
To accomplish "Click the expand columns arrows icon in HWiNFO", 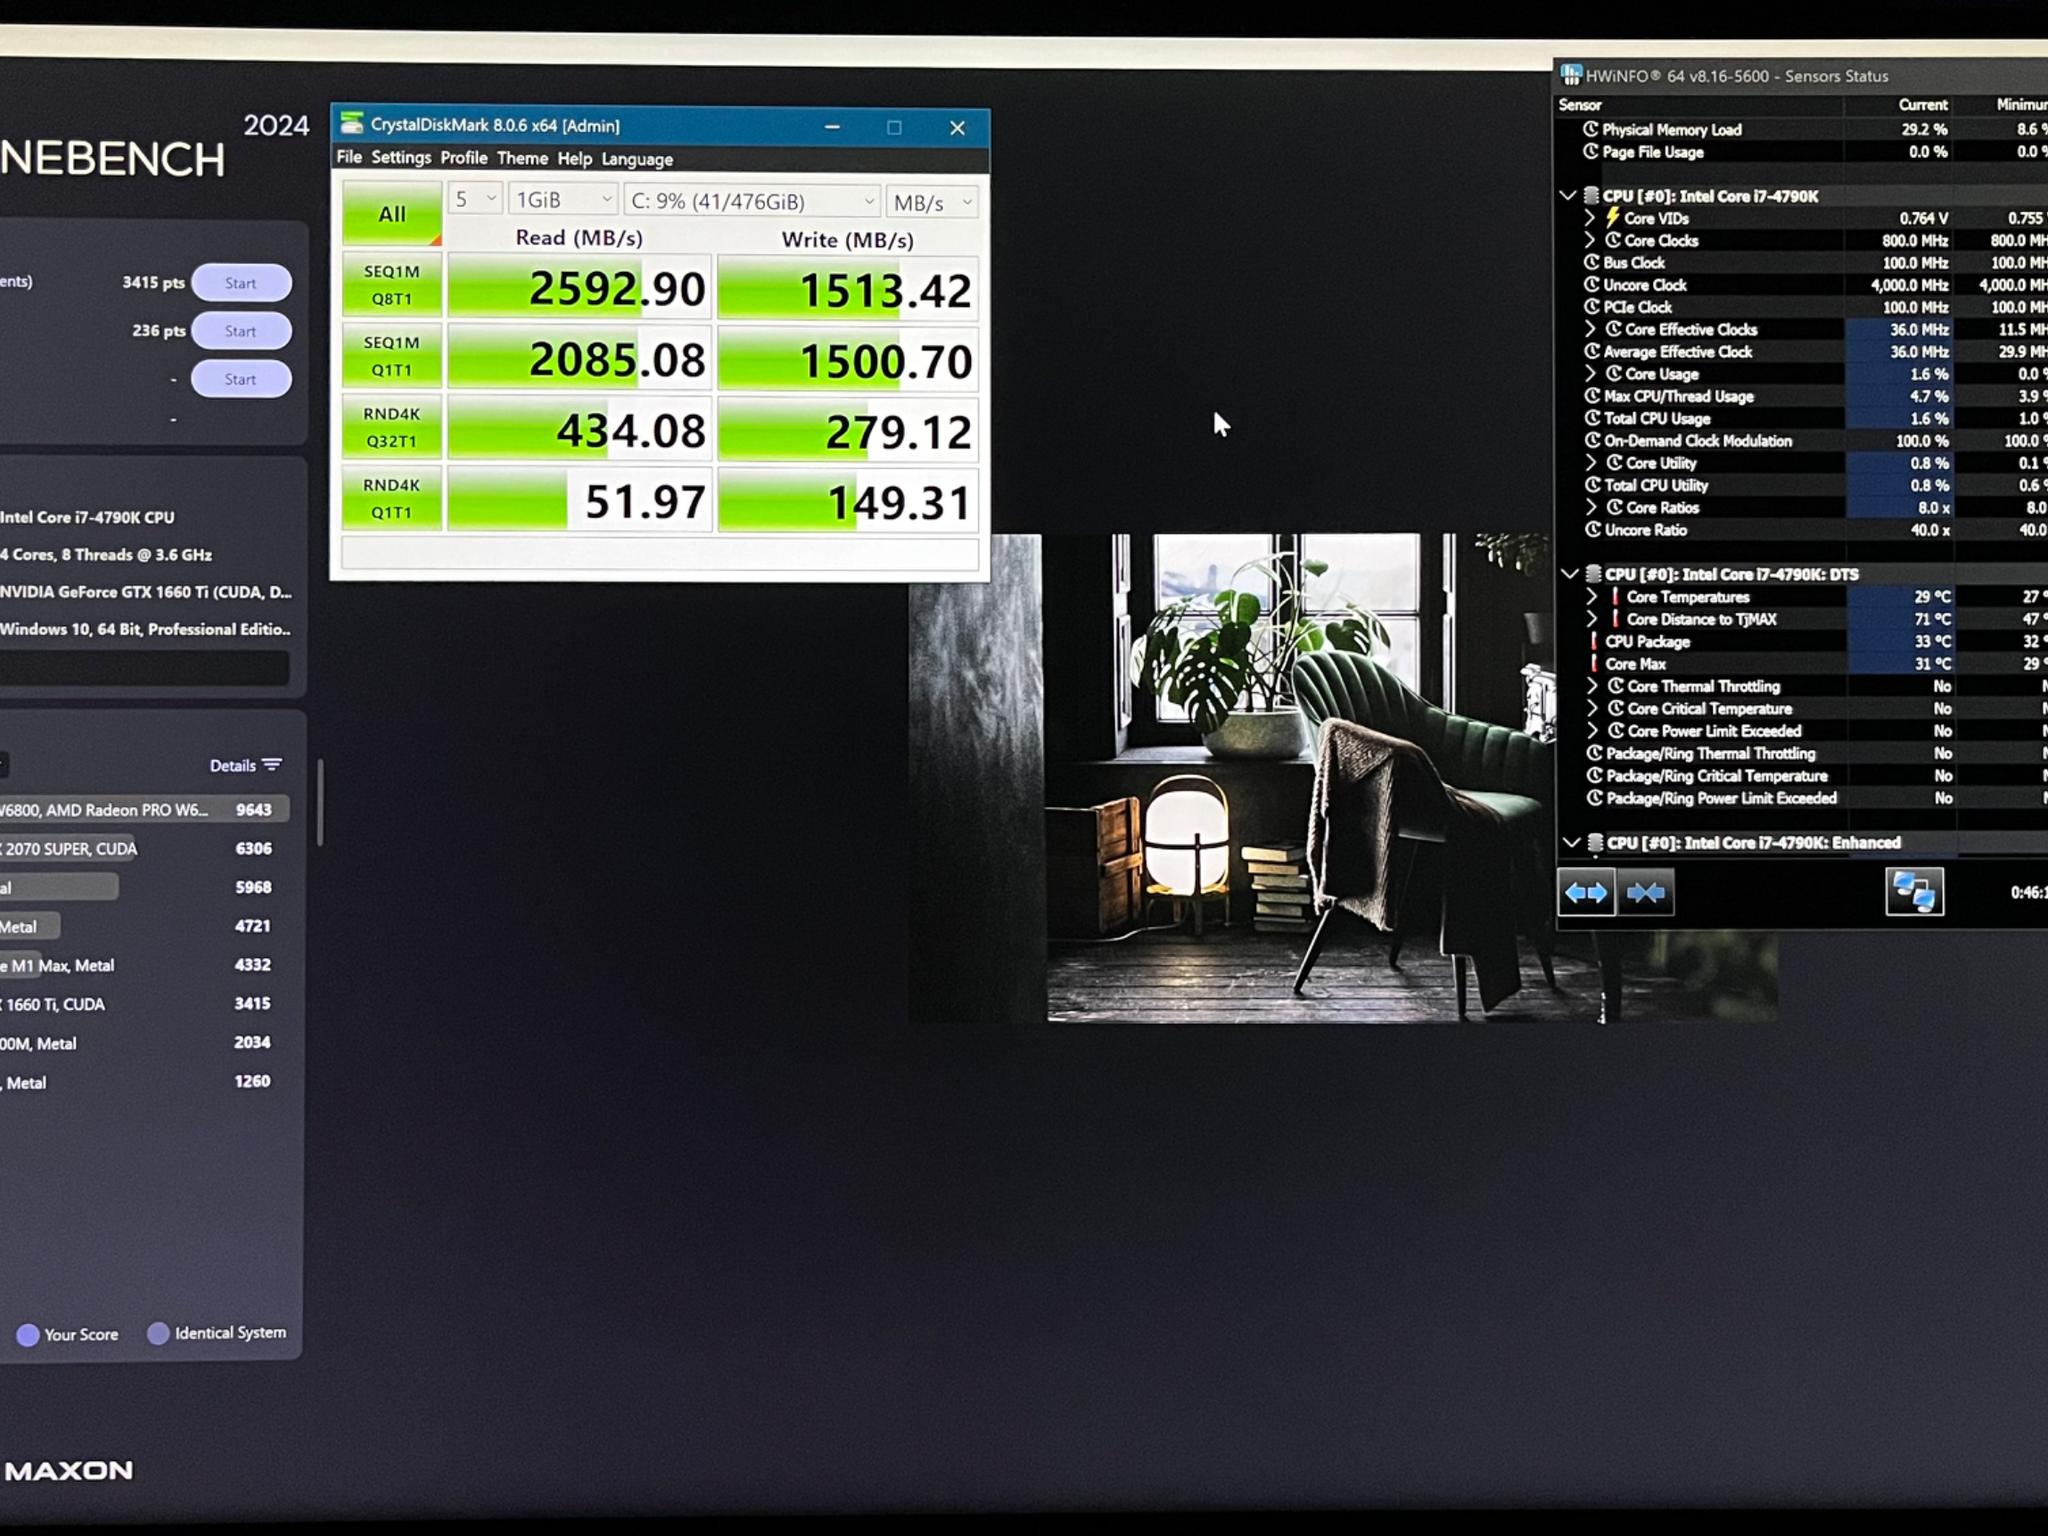I will click(1586, 892).
